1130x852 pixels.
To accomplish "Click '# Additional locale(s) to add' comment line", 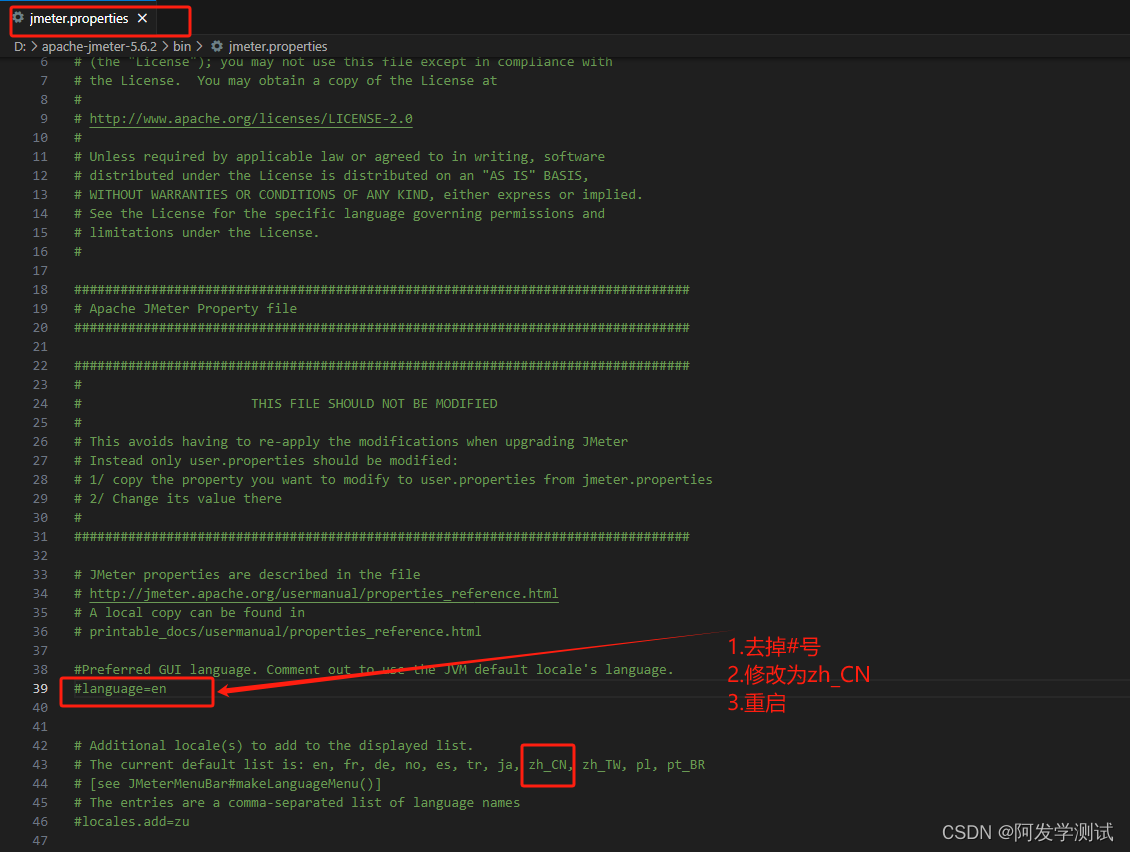I will (x=274, y=745).
